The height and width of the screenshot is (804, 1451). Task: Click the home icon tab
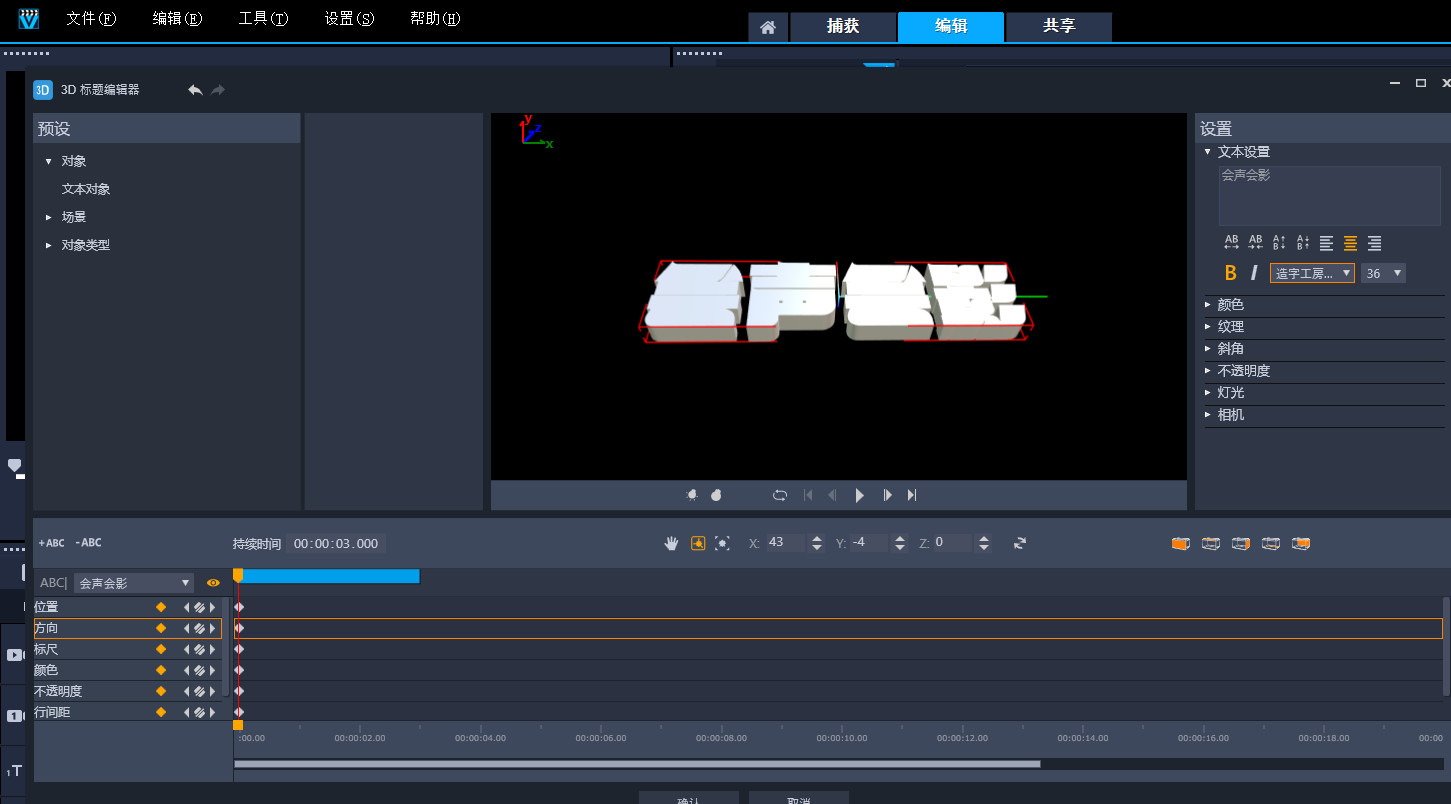pos(768,27)
